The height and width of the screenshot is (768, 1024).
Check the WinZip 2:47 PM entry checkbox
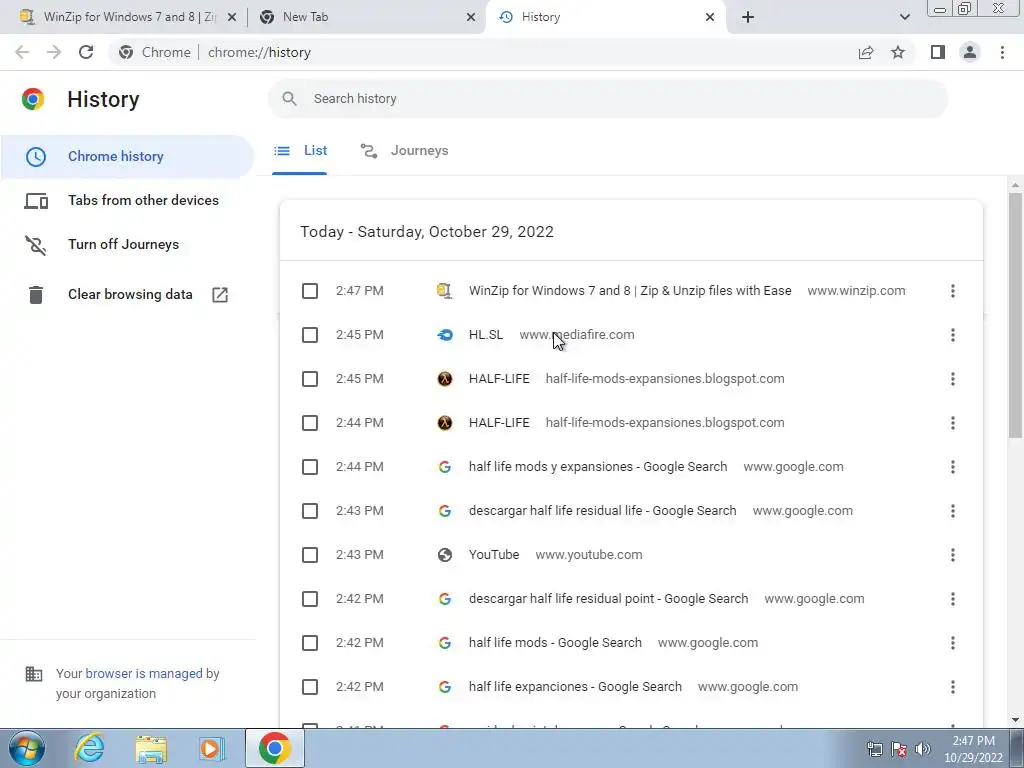click(310, 291)
